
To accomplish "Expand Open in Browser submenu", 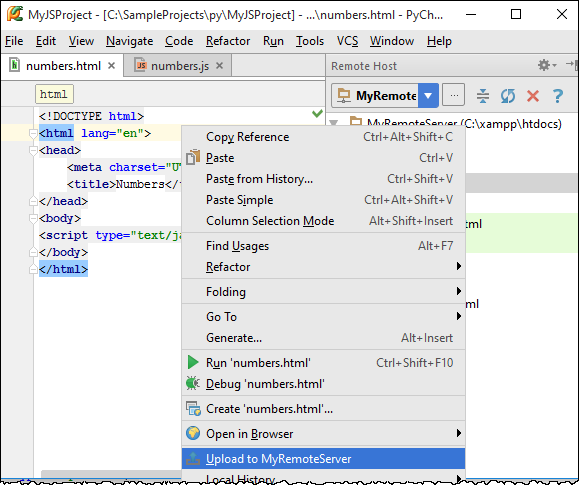I will 323,434.
